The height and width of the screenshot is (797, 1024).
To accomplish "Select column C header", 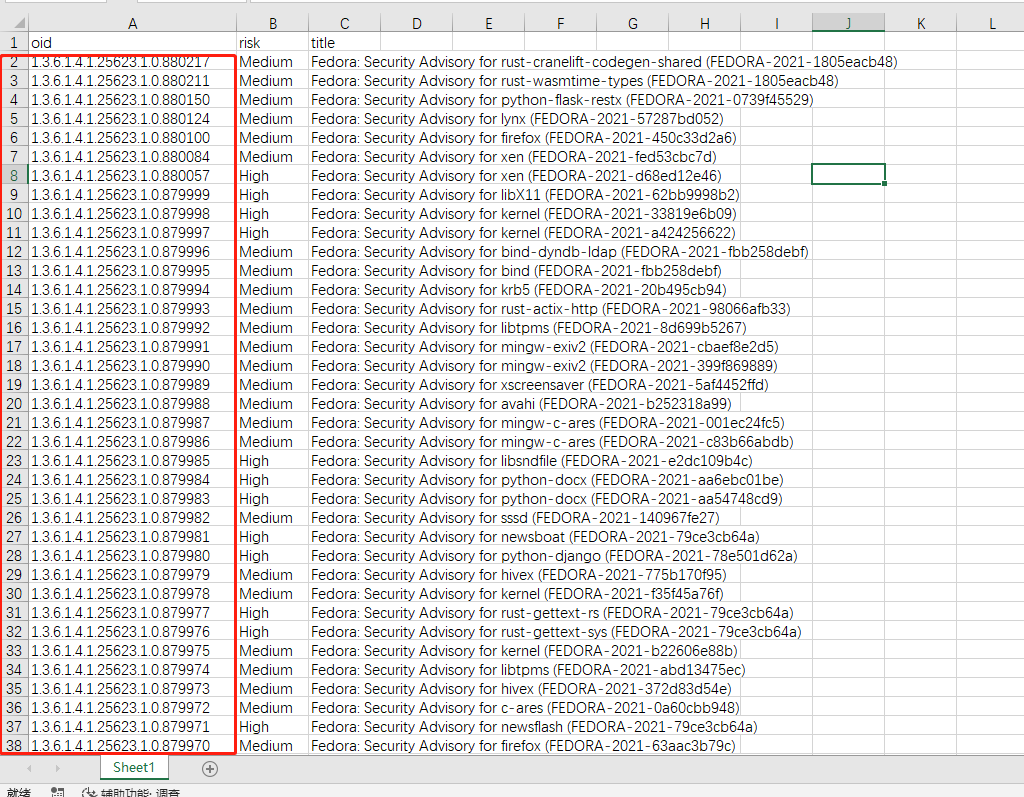I will tap(344, 24).
